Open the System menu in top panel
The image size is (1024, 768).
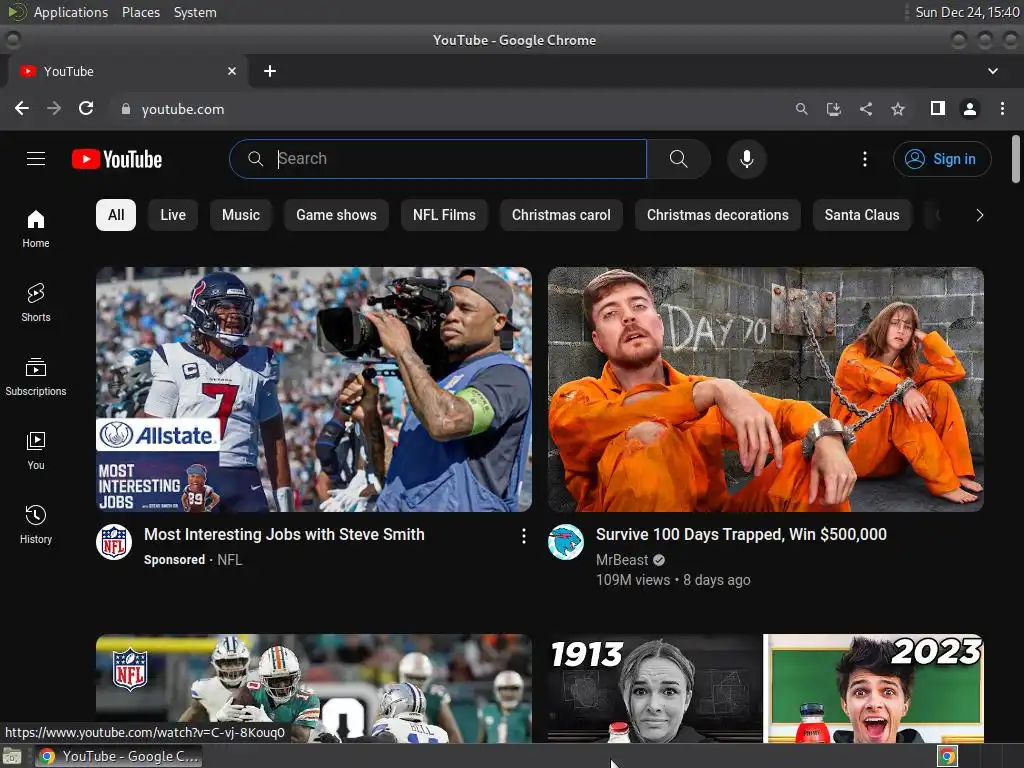(195, 12)
